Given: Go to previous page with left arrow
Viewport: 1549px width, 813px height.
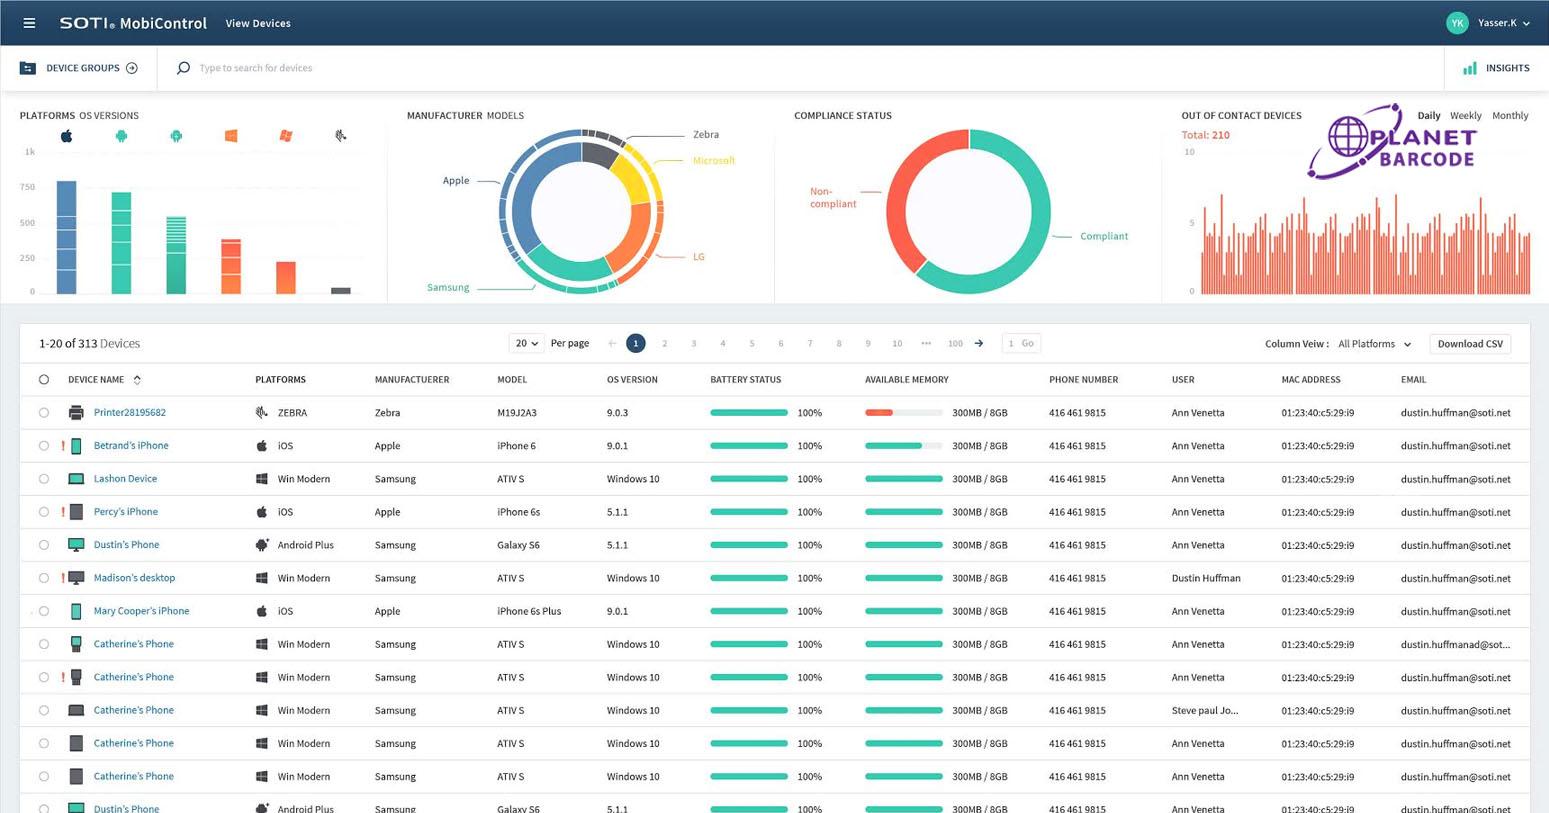Looking at the screenshot, I should click(x=612, y=343).
